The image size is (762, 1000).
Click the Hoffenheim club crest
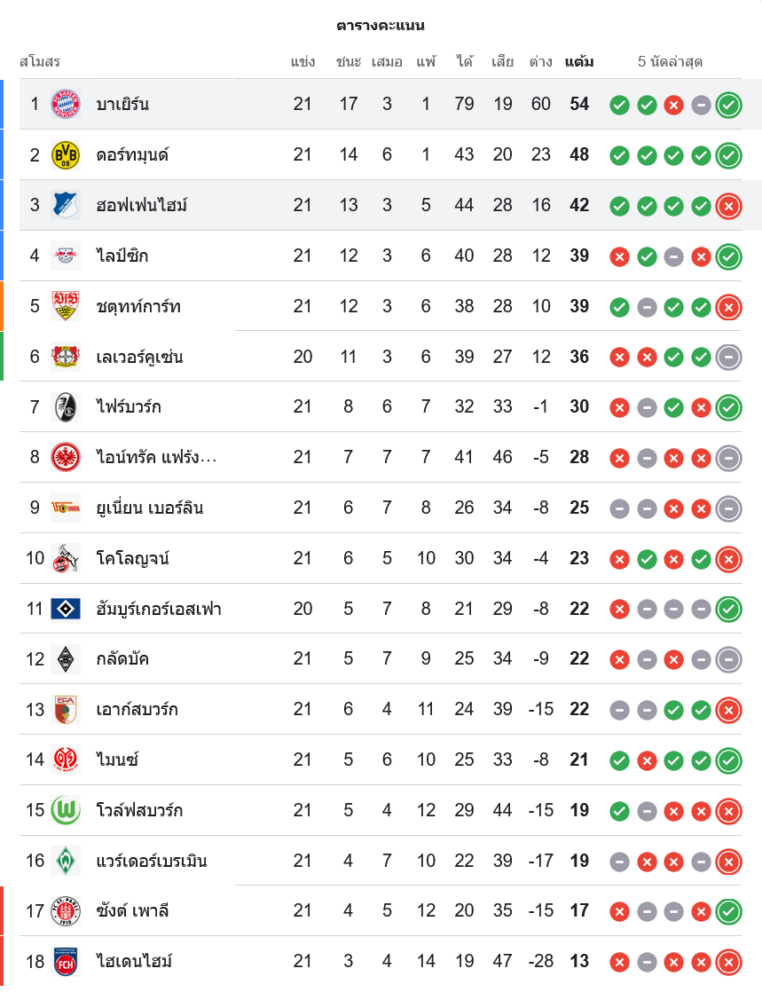coord(65,205)
